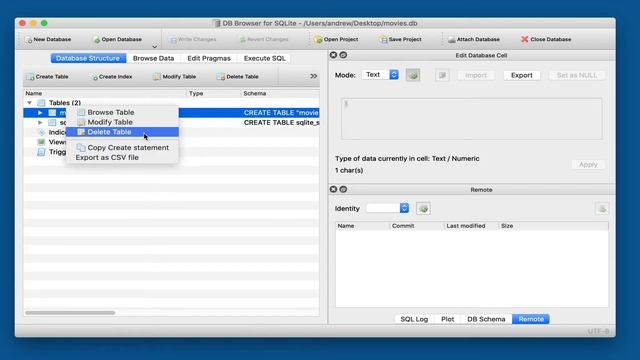Open the Mode Text dropdown
This screenshot has height=360, width=640.
pyautogui.click(x=380, y=75)
